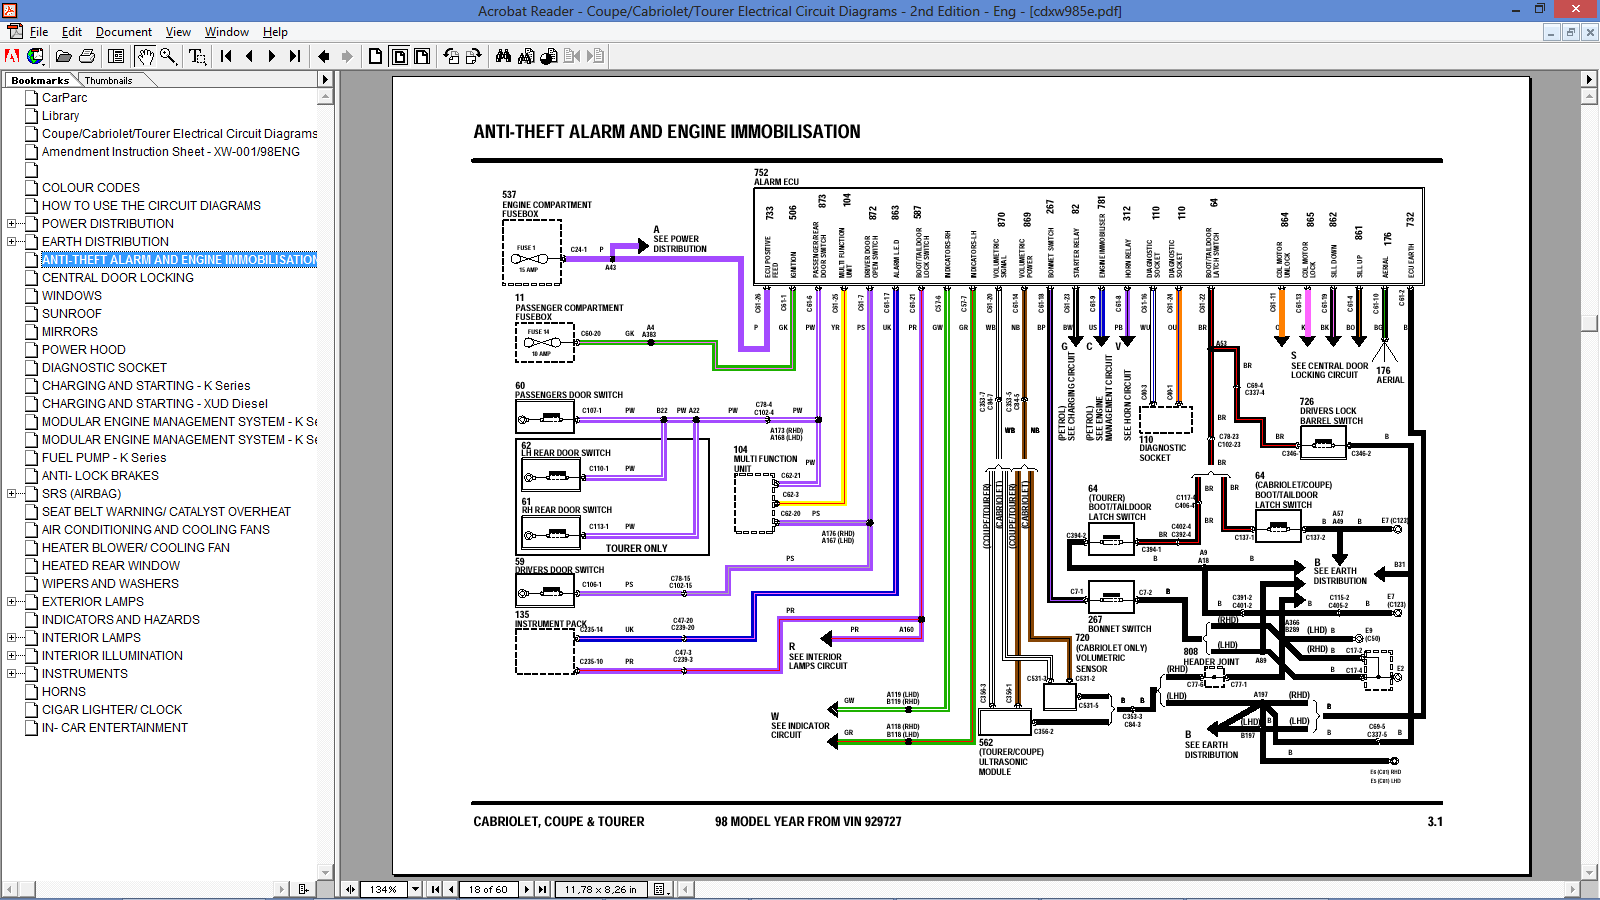Click the Find binoculars icon

503,56
